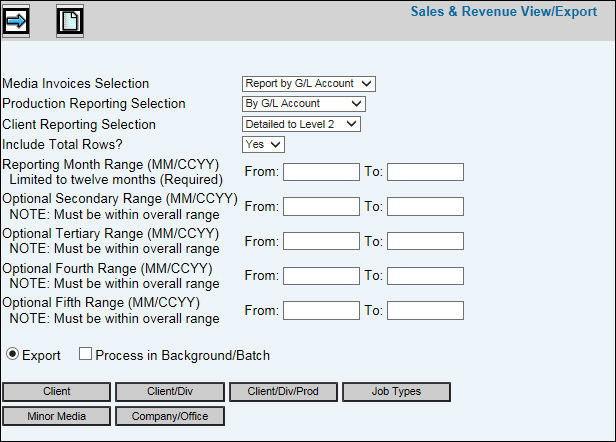This screenshot has height=442, width=616.
Task: Focus Optional Fifth Range To field
Action: (425, 310)
